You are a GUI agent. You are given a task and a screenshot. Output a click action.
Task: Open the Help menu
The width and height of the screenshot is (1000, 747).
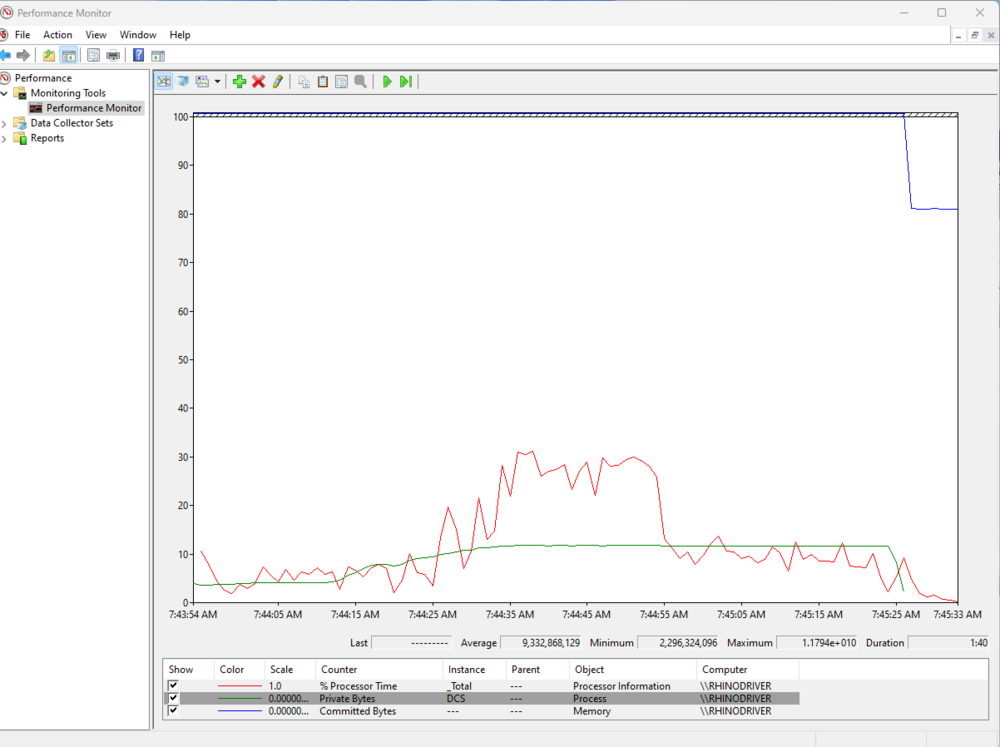180,35
